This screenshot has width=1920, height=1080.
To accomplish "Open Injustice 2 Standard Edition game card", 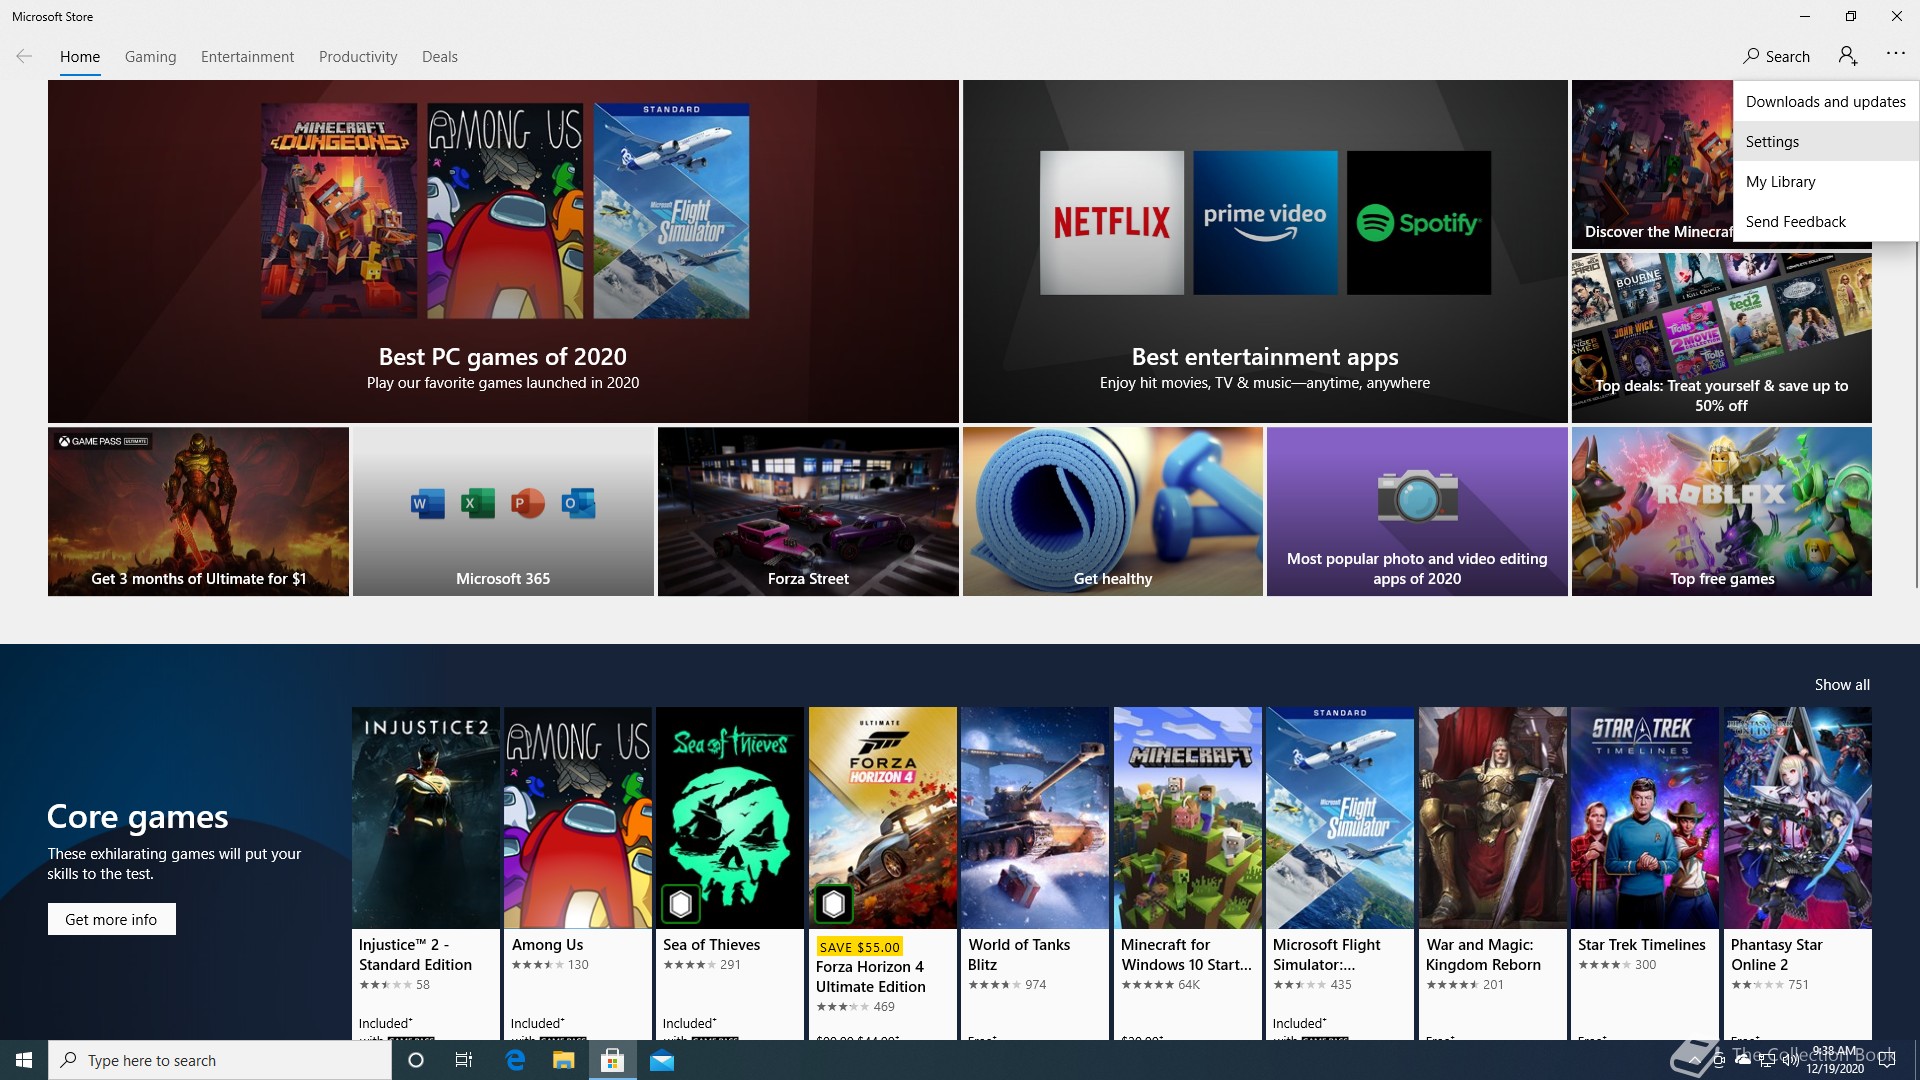I will click(x=425, y=873).
